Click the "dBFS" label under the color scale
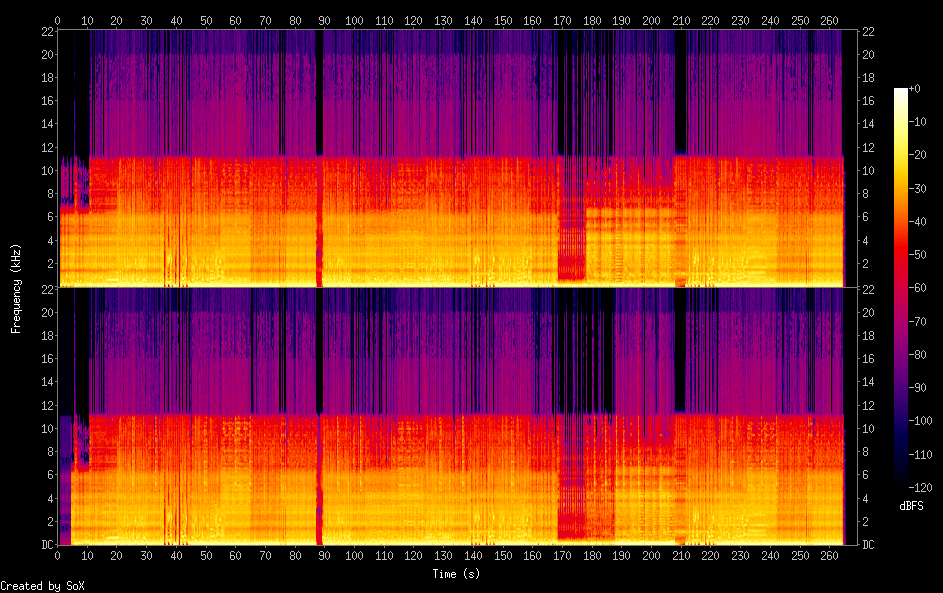 (911, 506)
